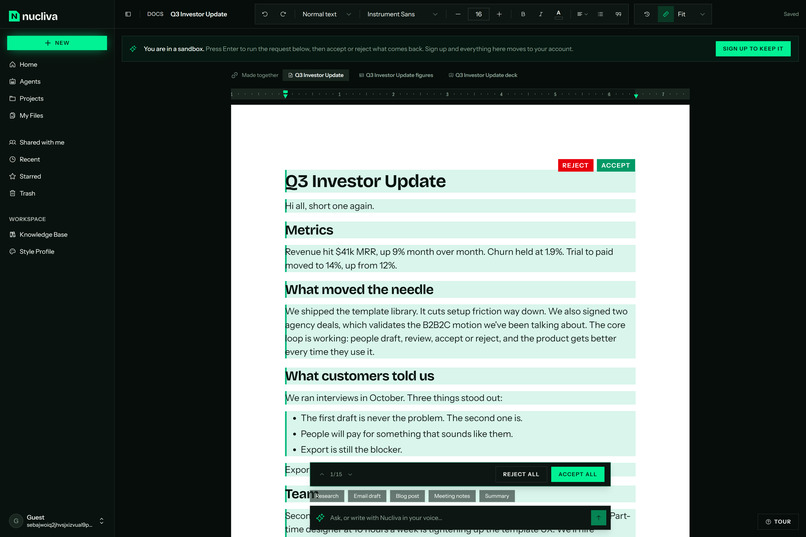Viewport: 806px width, 537px height.
Task: Go to previous suggestion with up chevron
Action: (322, 474)
